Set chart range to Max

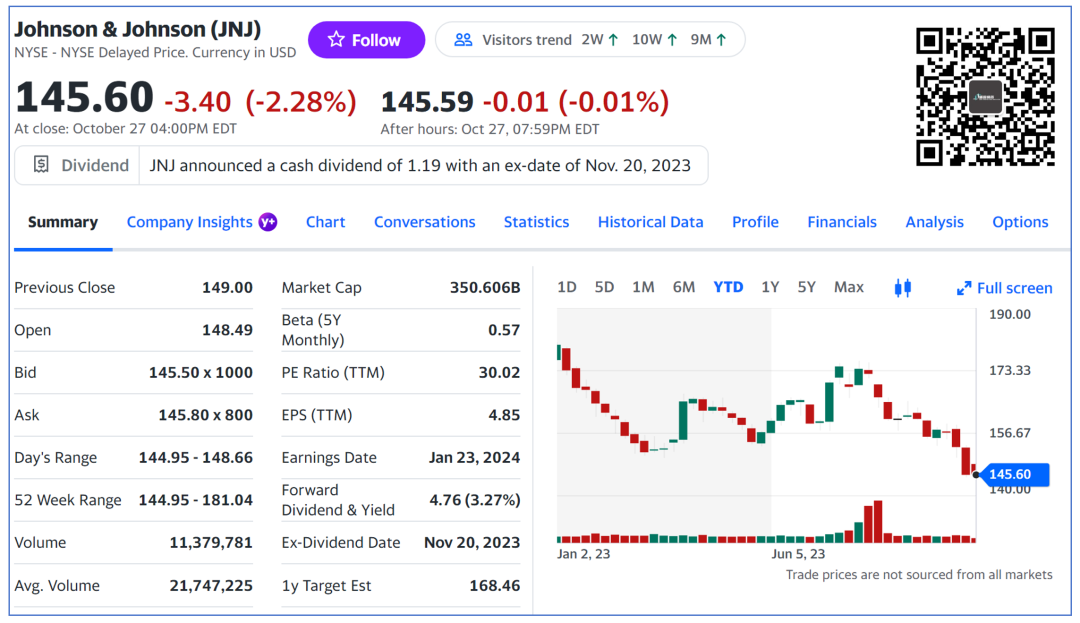849,287
